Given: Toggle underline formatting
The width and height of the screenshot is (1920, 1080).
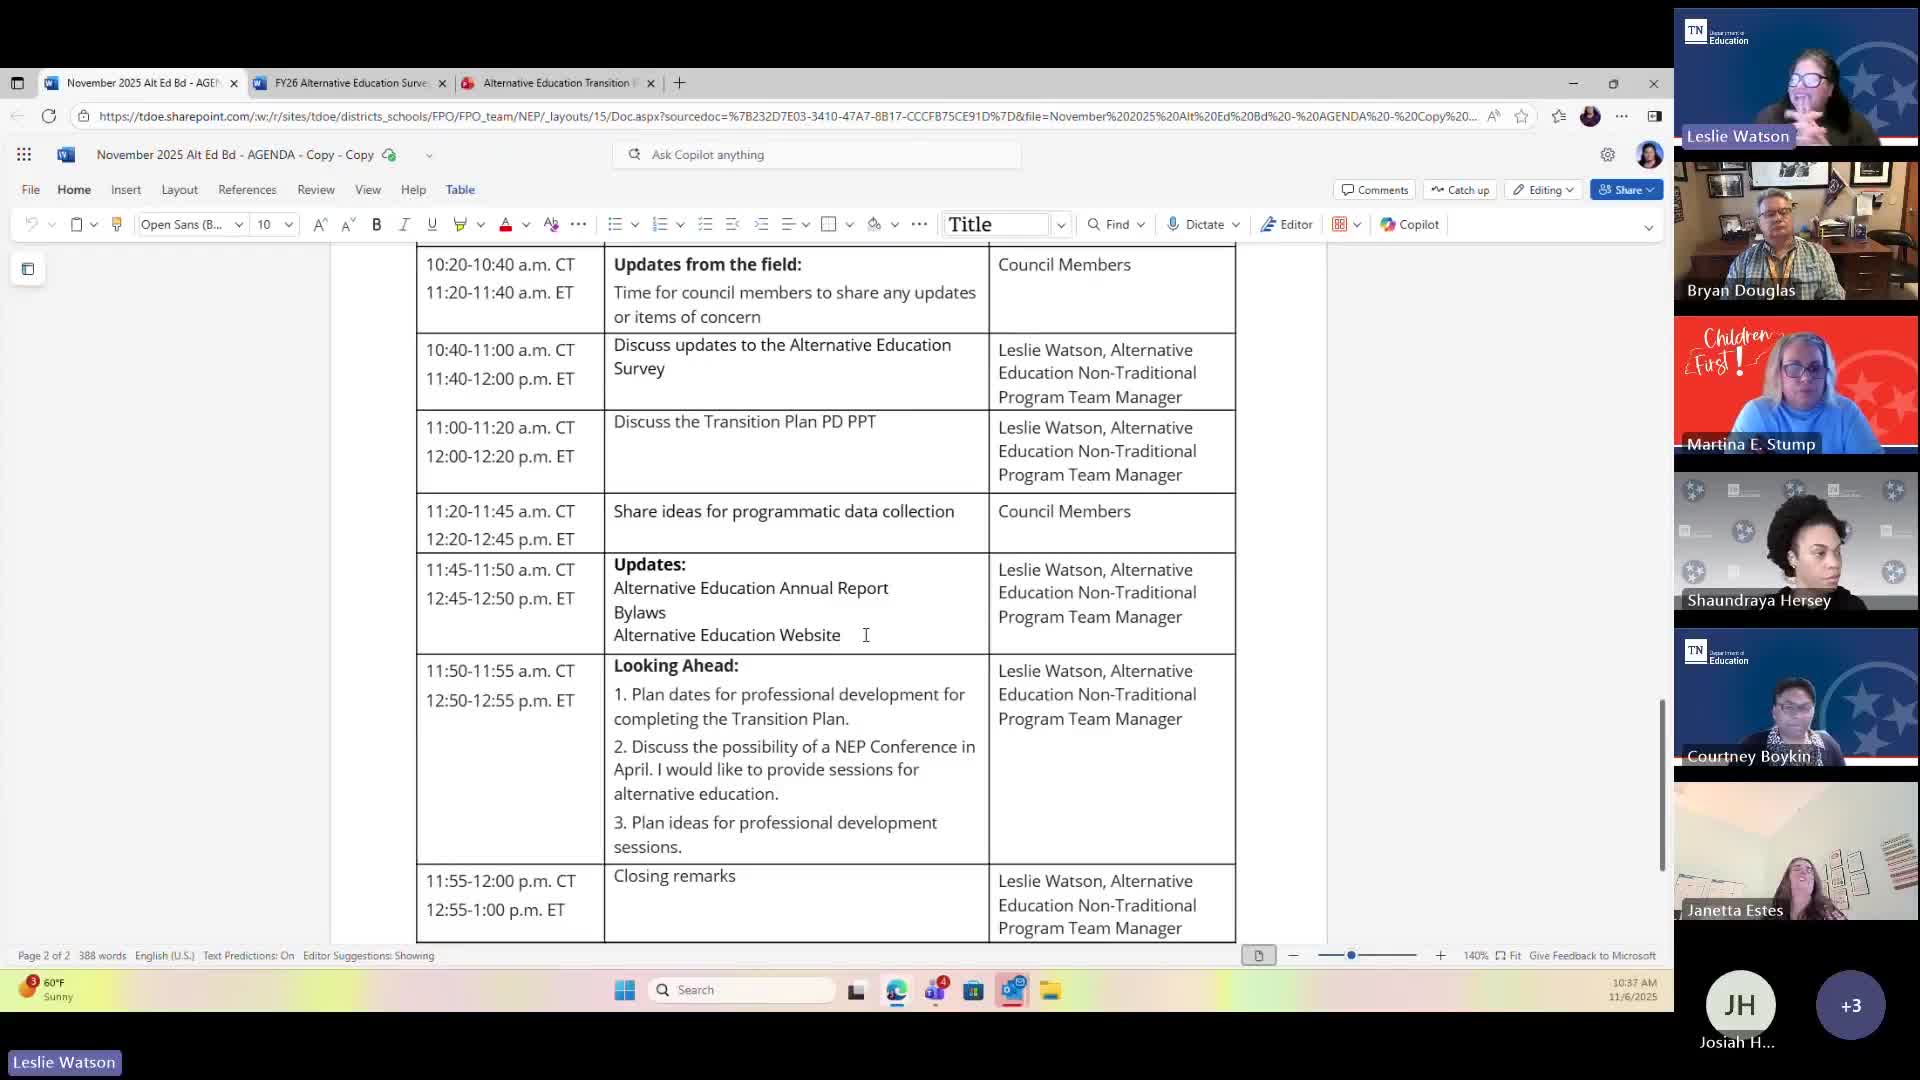Looking at the screenshot, I should 432,225.
